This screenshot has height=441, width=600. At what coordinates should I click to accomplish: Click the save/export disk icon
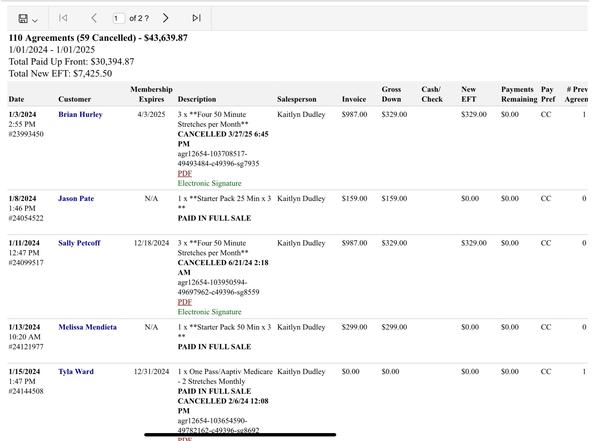[x=23, y=18]
